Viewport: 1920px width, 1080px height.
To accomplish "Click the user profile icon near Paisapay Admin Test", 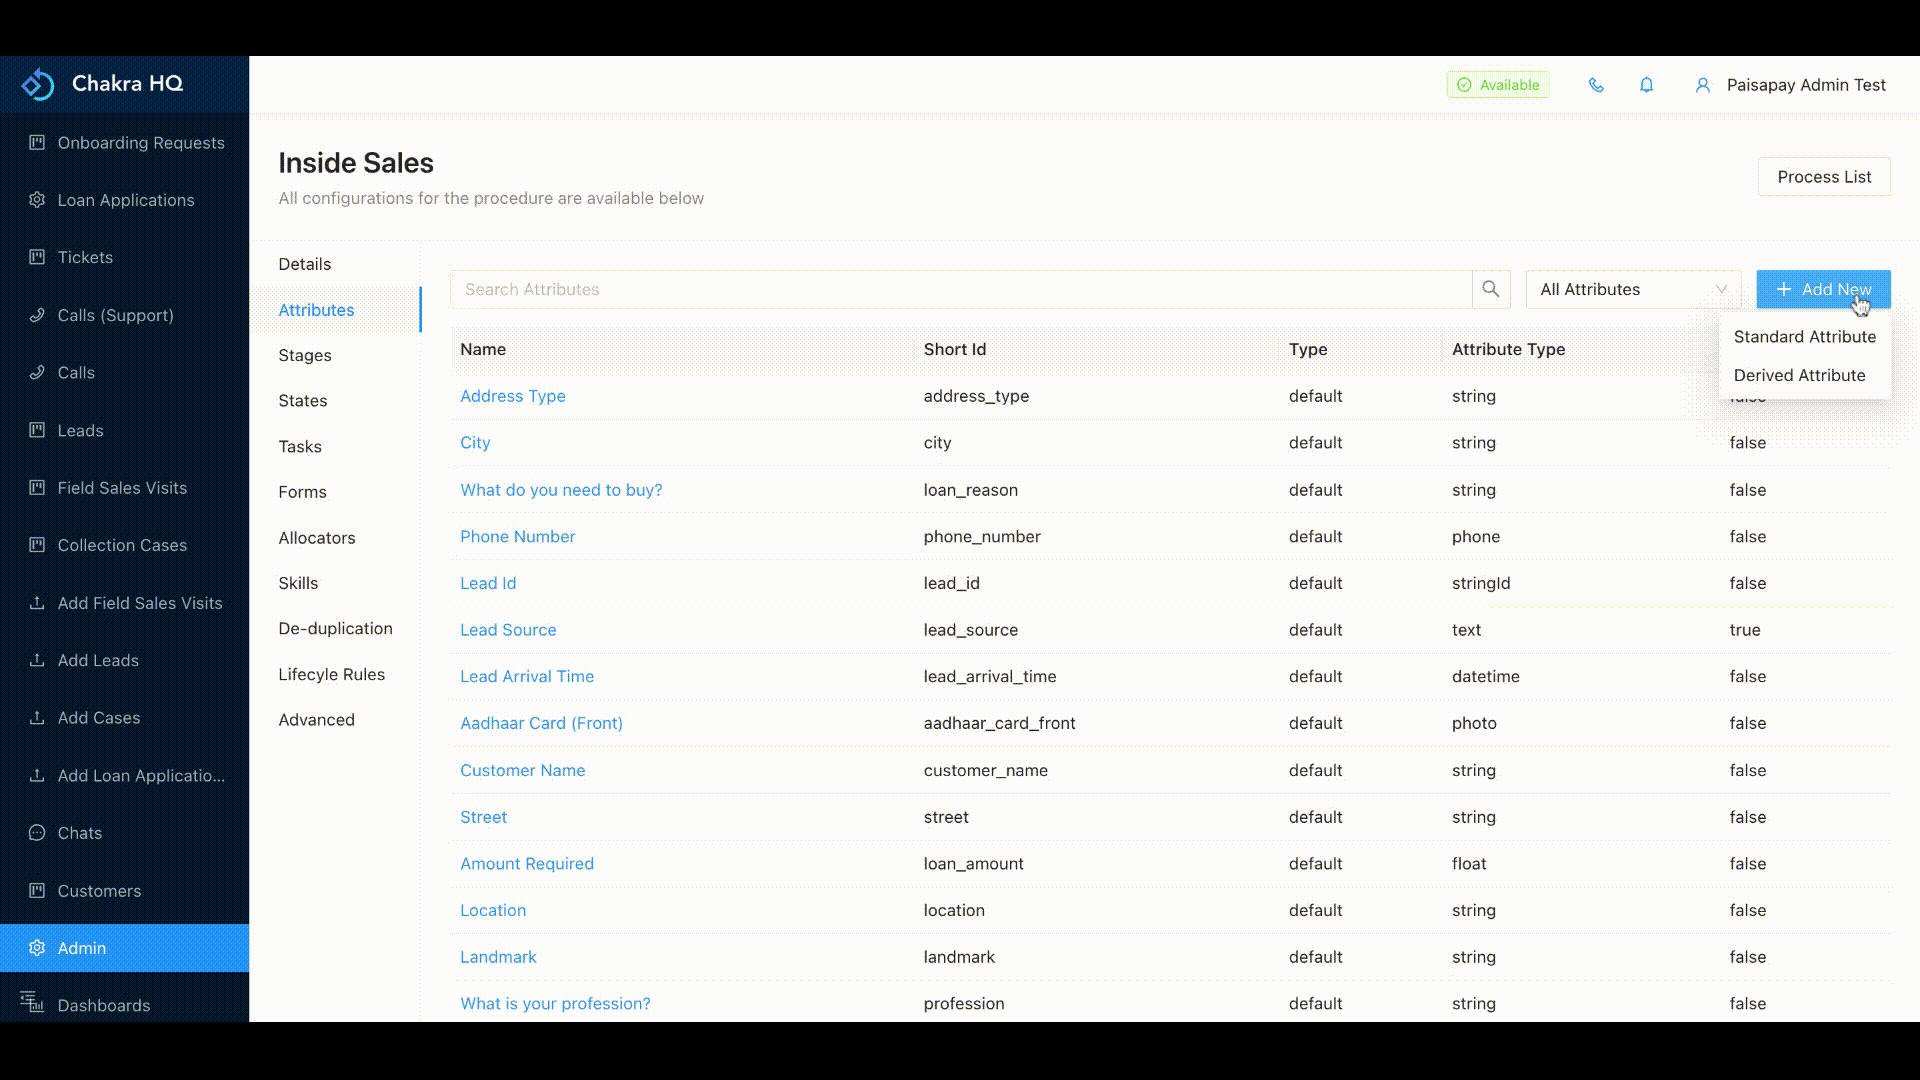I will coord(1703,85).
